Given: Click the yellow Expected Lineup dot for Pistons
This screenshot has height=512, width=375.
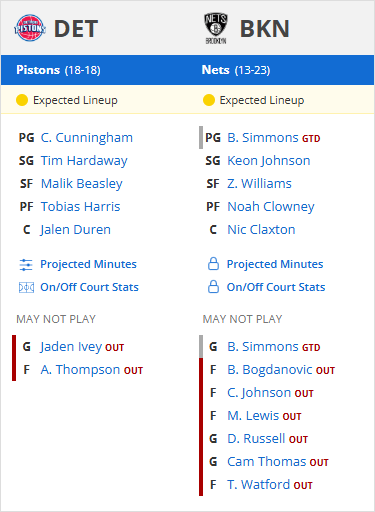Looking at the screenshot, I should [x=22, y=100].
